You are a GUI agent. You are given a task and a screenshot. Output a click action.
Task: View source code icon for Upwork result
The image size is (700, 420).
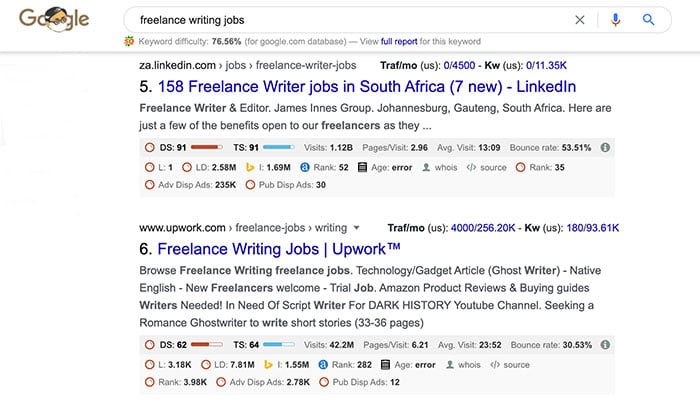[x=495, y=365]
